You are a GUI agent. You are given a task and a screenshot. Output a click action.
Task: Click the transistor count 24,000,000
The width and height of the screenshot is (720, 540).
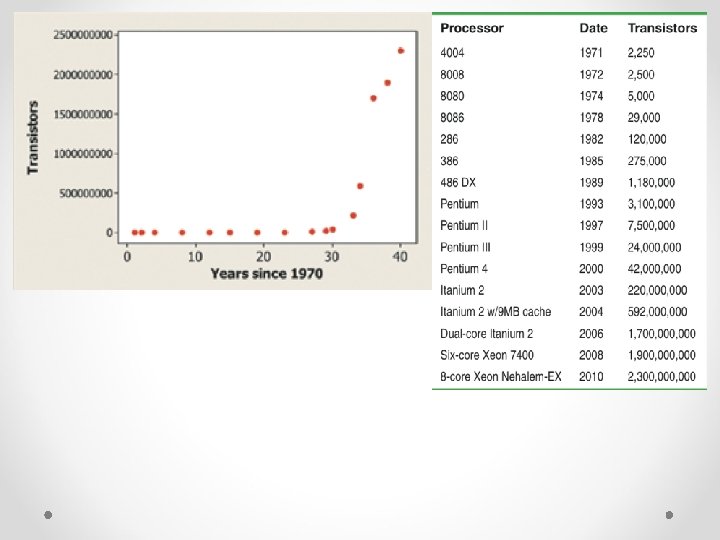tap(654, 247)
